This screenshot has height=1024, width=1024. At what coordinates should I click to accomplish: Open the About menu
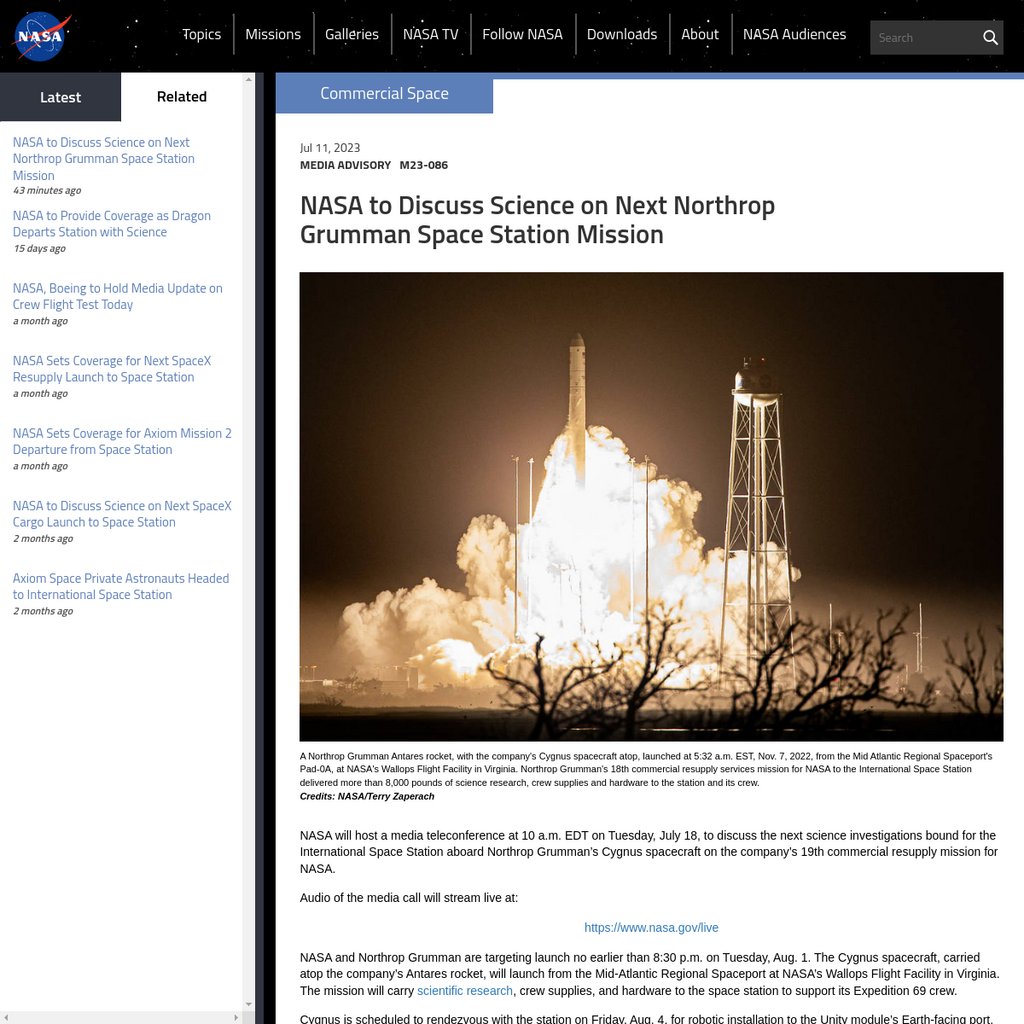[x=699, y=34]
